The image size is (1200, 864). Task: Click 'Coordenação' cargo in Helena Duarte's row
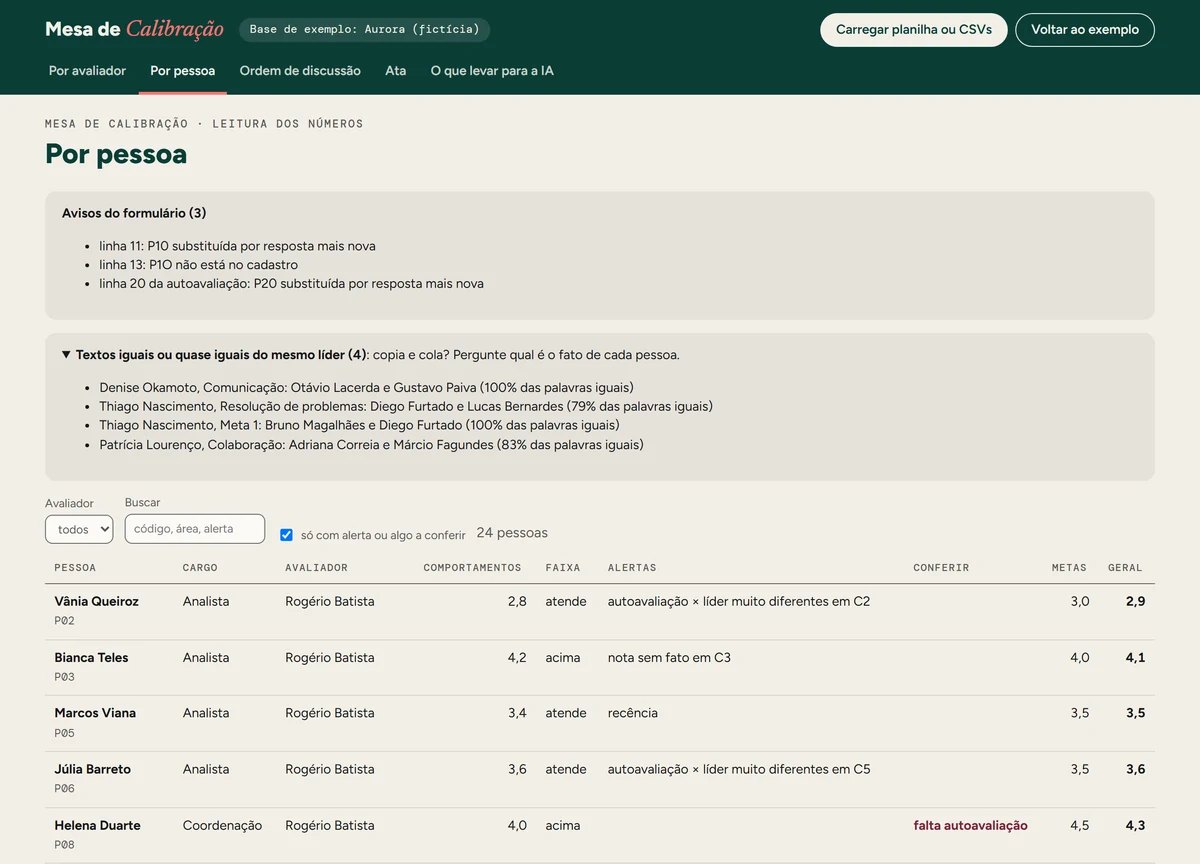222,826
